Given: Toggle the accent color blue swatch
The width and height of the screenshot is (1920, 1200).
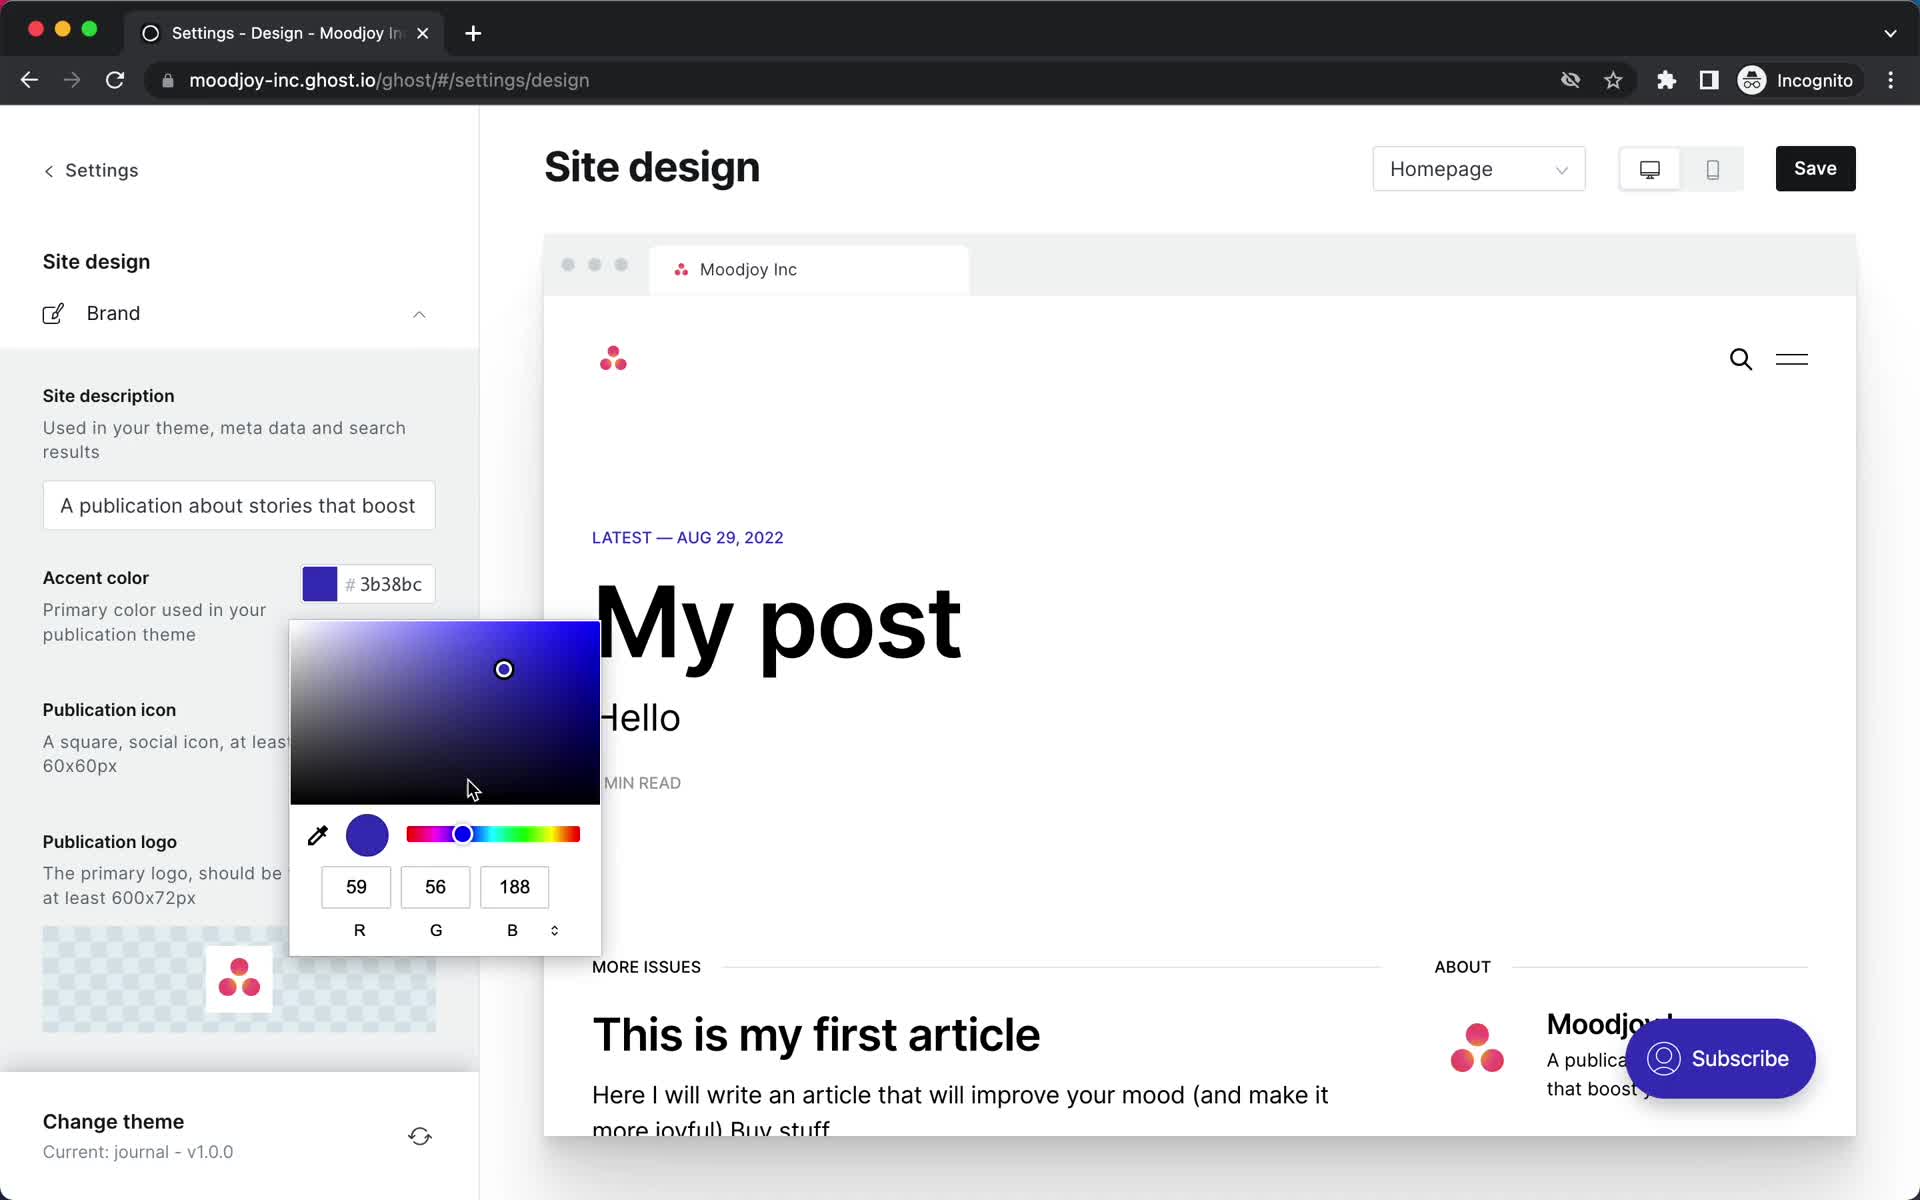Looking at the screenshot, I should [321, 582].
